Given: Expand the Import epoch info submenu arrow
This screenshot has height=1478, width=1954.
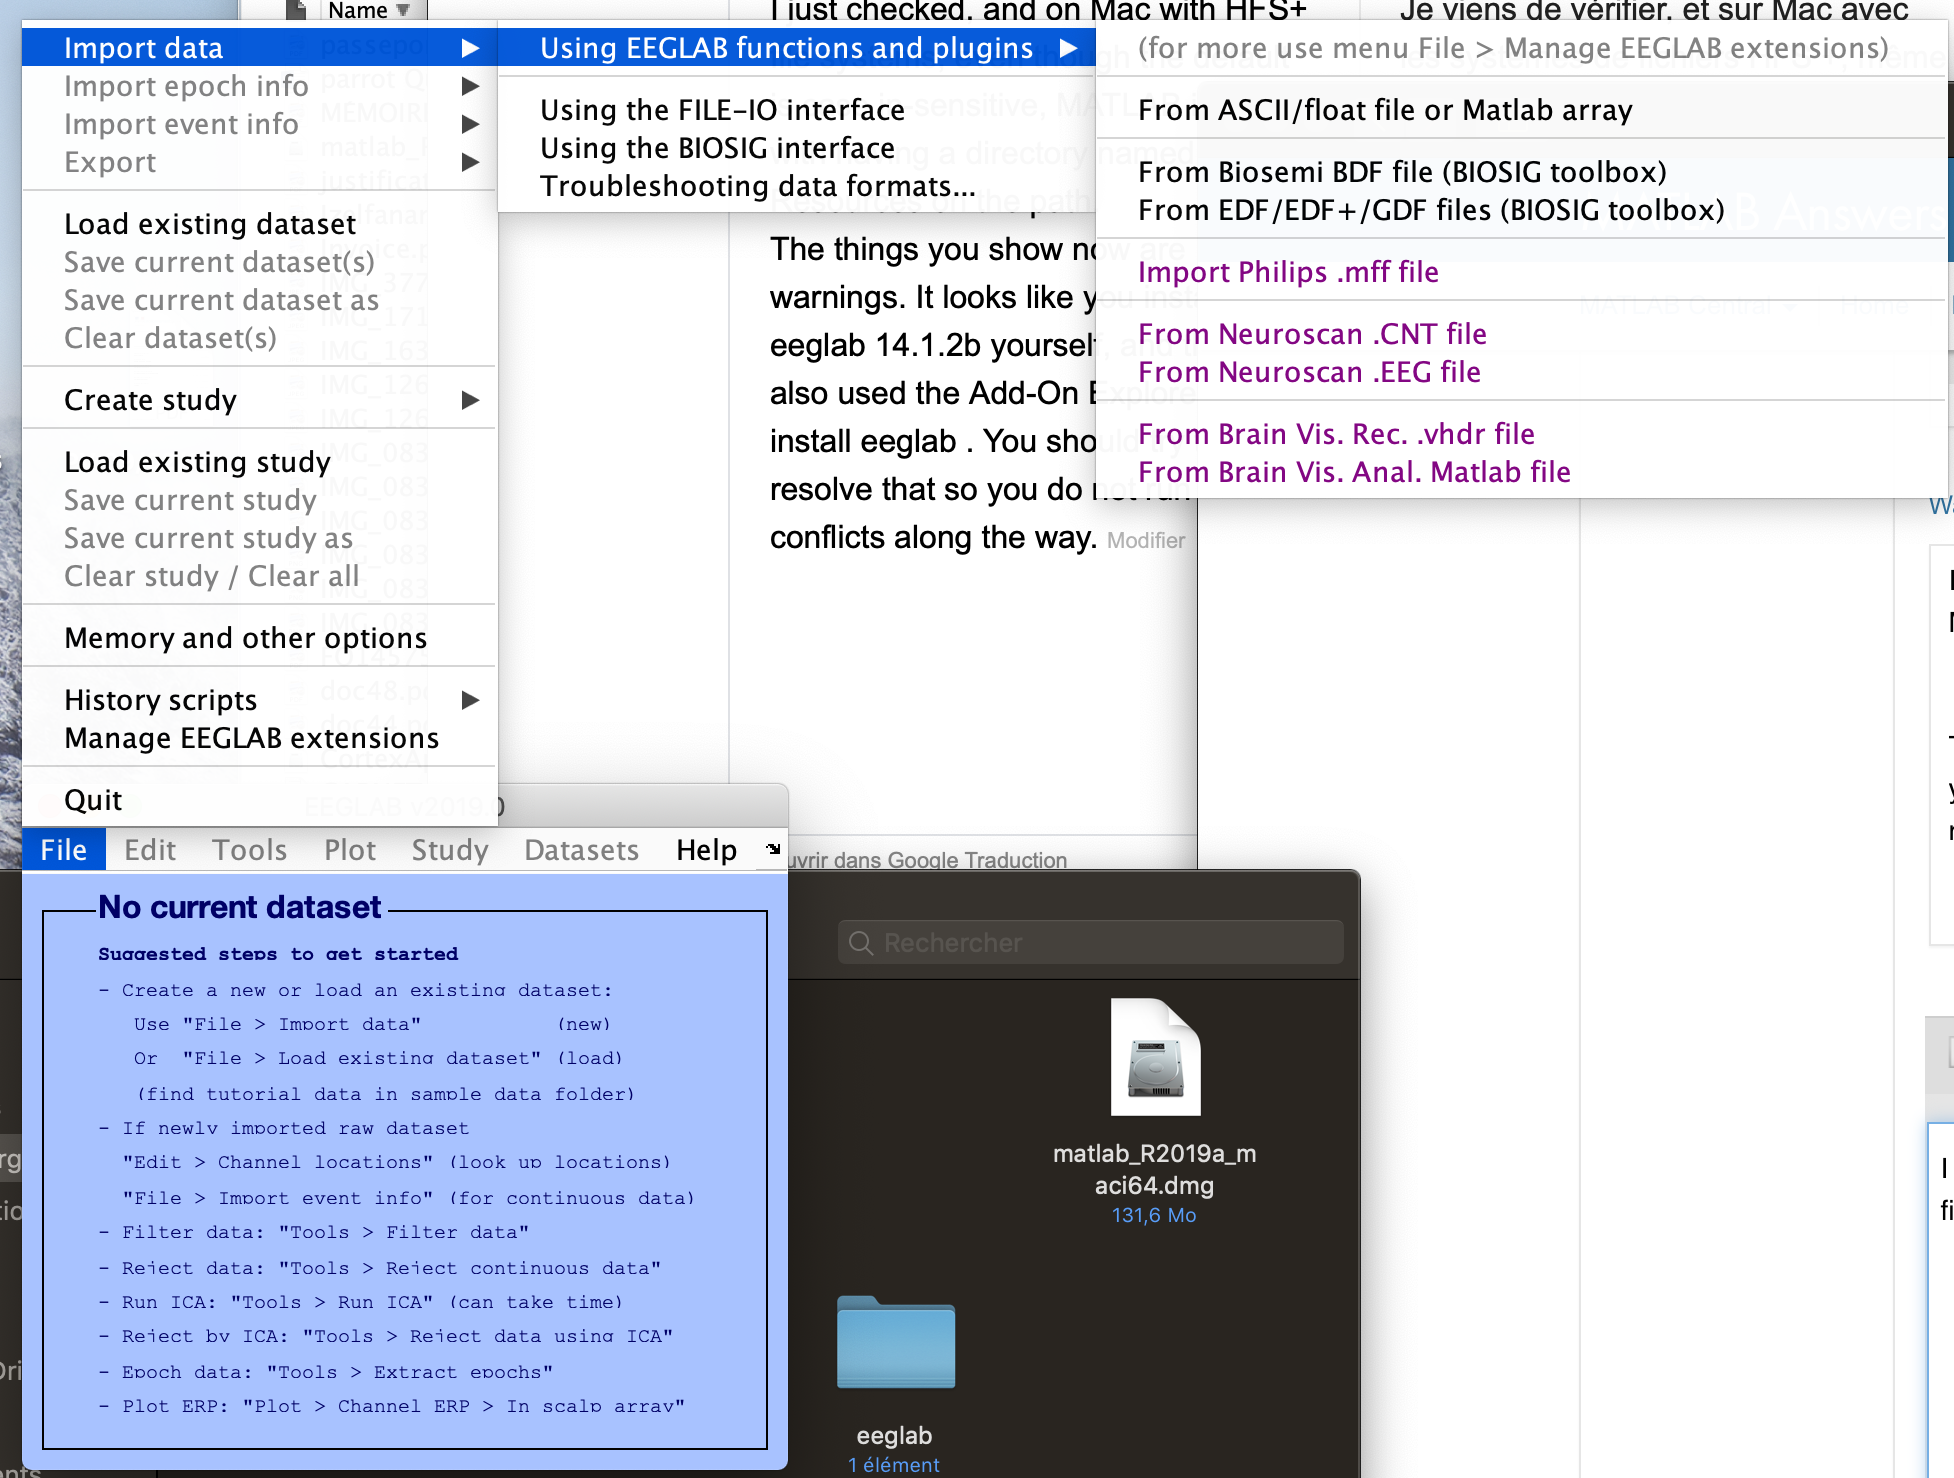Looking at the screenshot, I should 470,86.
